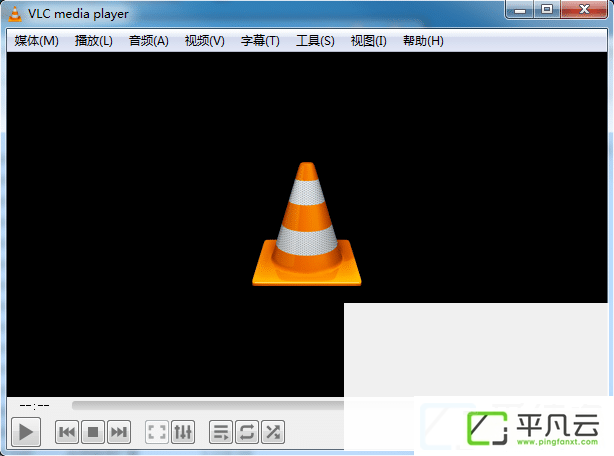Minimize the VLC media player window
Viewport: 614px width, 456px height.
pos(520,9)
